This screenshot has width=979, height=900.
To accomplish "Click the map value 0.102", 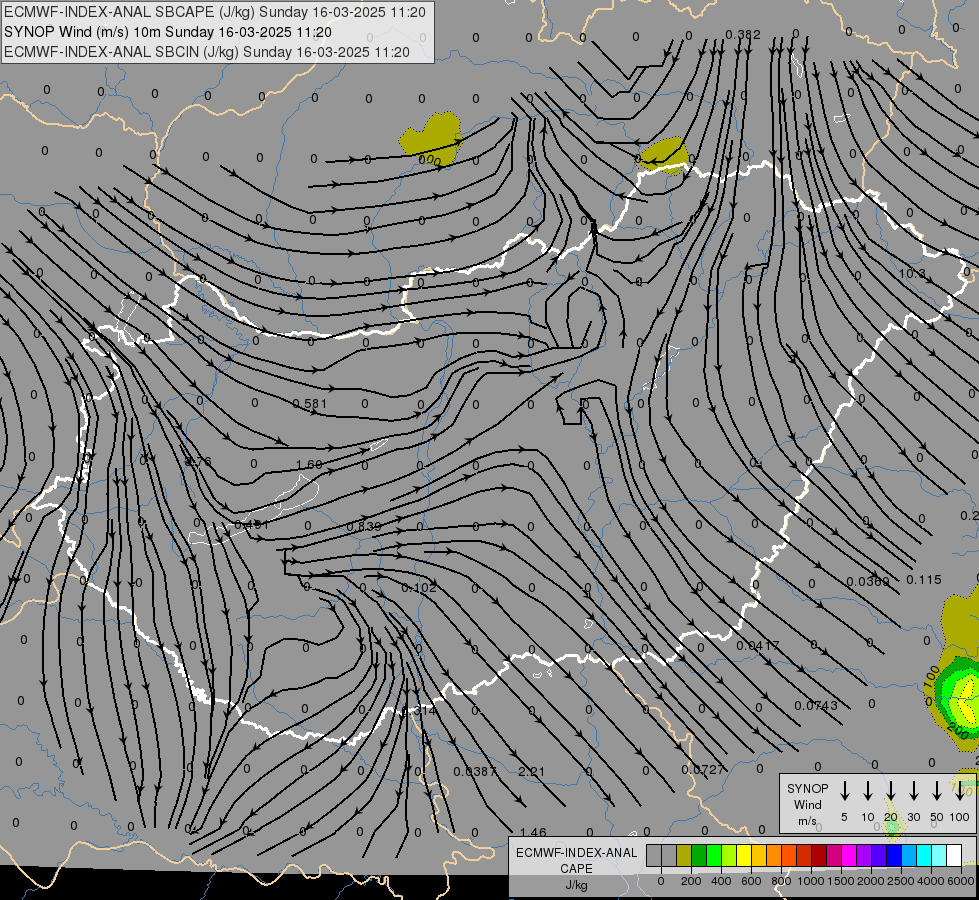I will coord(419,588).
